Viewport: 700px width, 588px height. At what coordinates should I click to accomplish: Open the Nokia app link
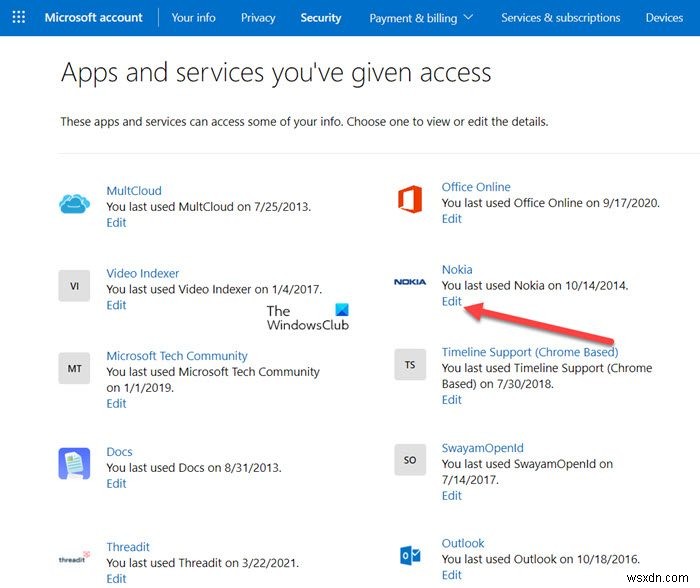pyautogui.click(x=457, y=269)
